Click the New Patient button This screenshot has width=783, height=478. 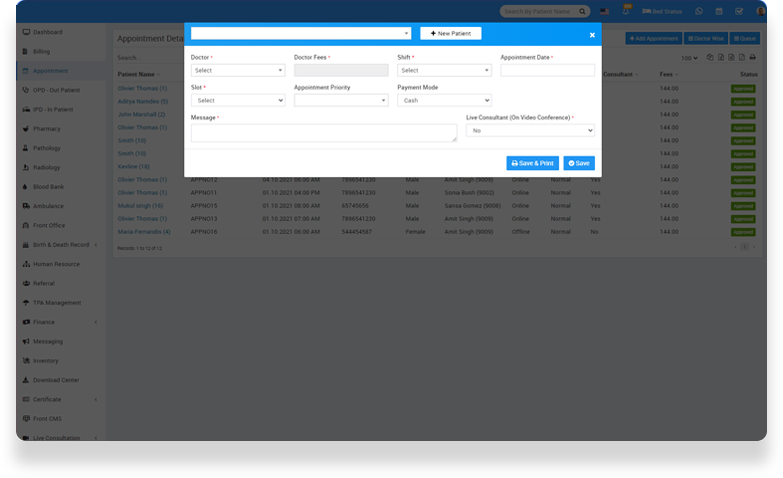450,33
